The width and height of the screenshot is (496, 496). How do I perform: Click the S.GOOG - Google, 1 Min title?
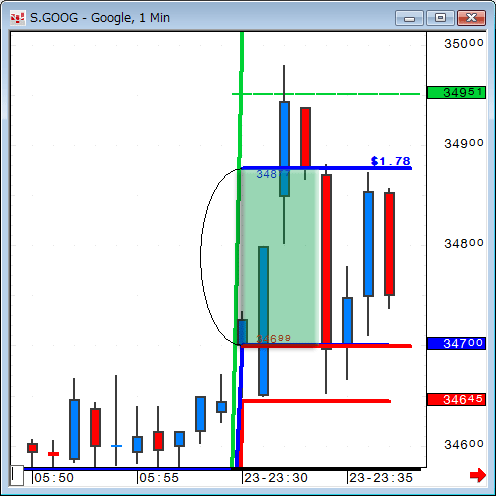coord(100,18)
